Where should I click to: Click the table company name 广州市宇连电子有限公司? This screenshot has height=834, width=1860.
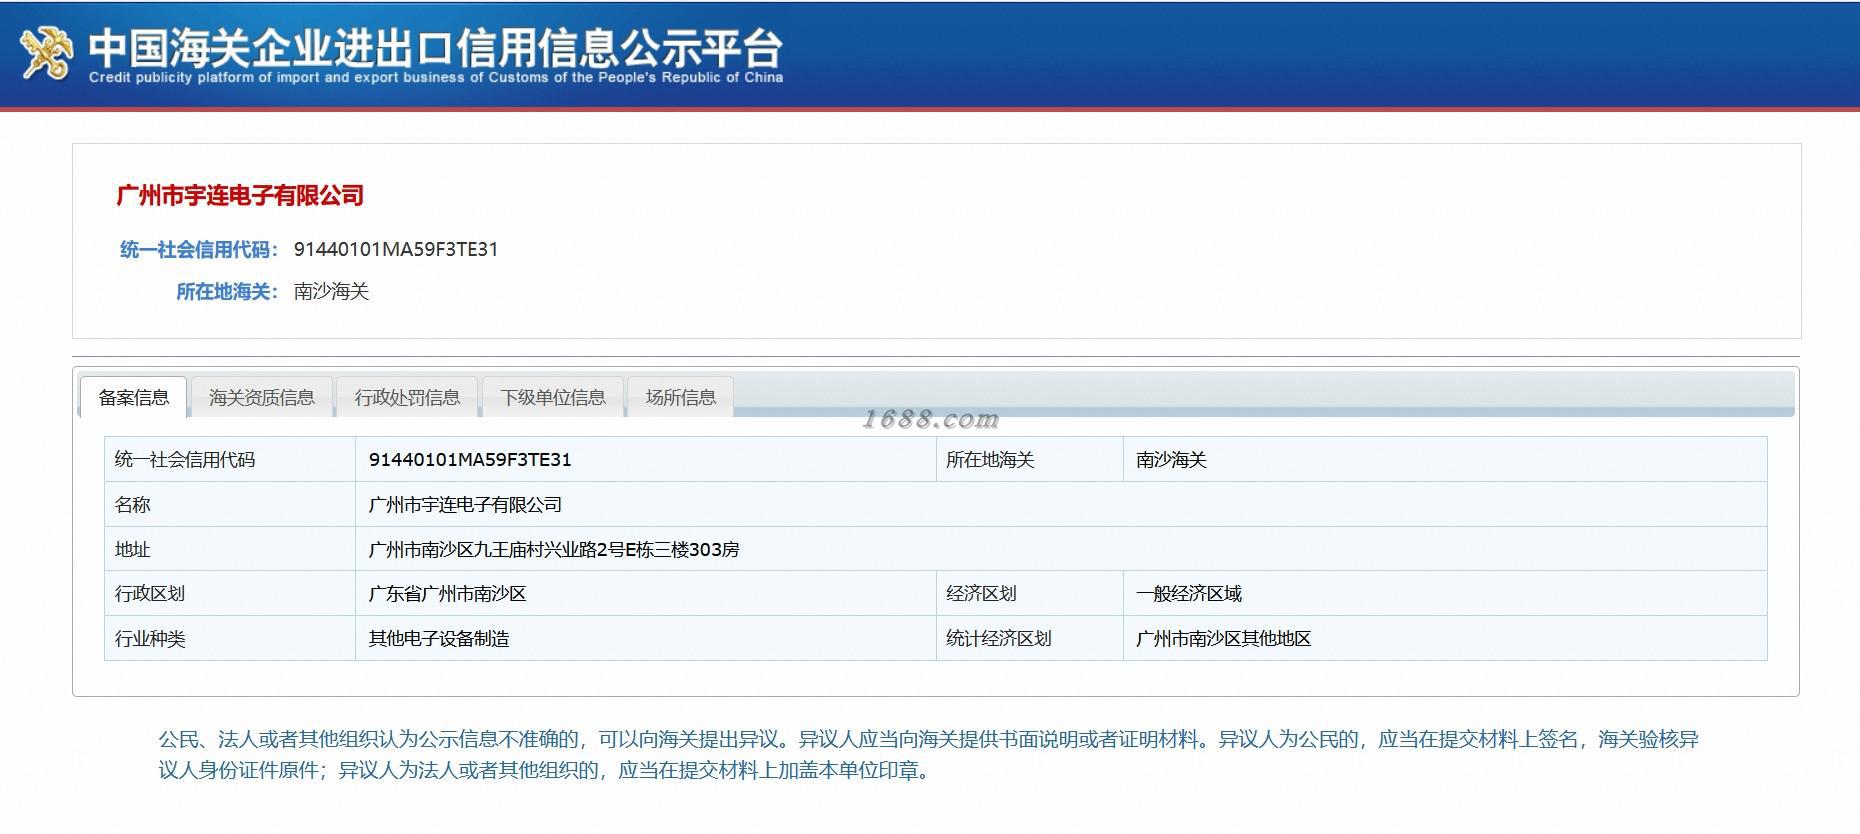click(465, 505)
